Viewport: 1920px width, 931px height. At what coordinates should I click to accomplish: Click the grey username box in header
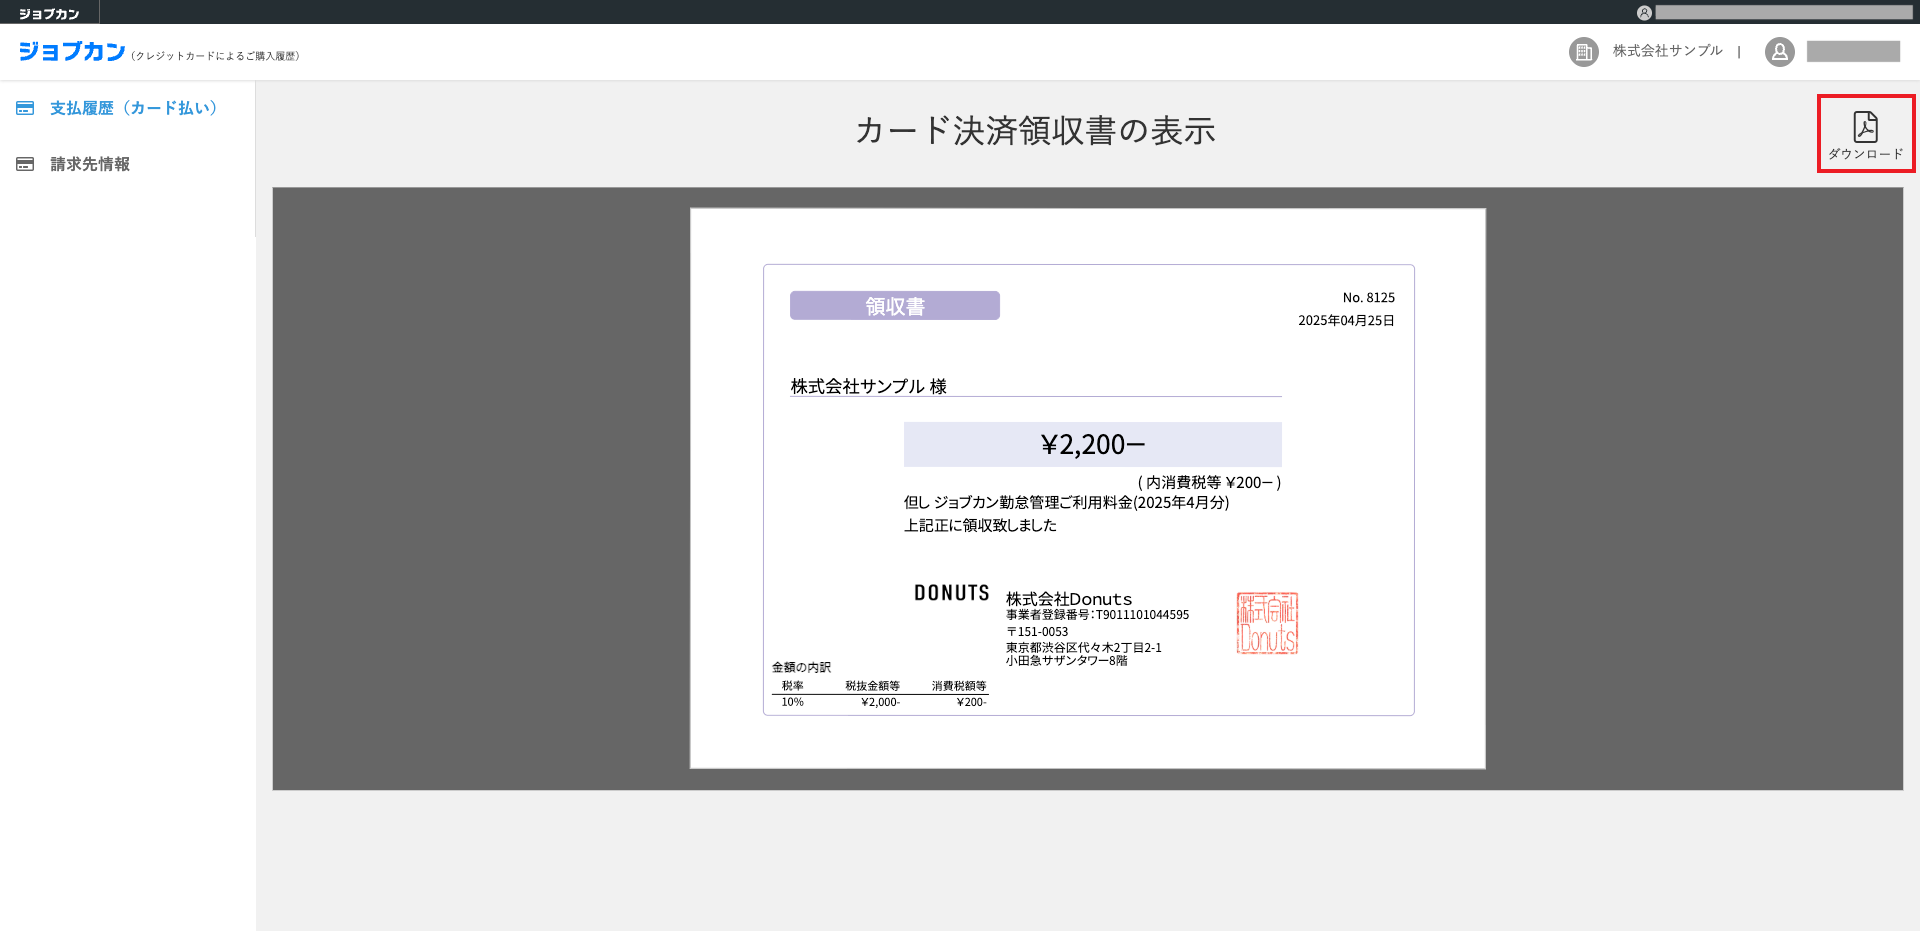click(1853, 52)
